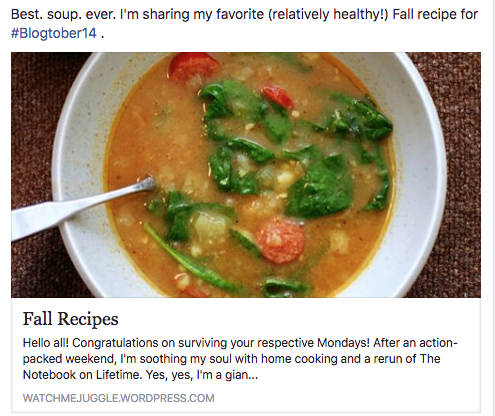Click the 'Notebook on Lifetime' description line
This screenshot has width=495, height=416.
point(140,375)
